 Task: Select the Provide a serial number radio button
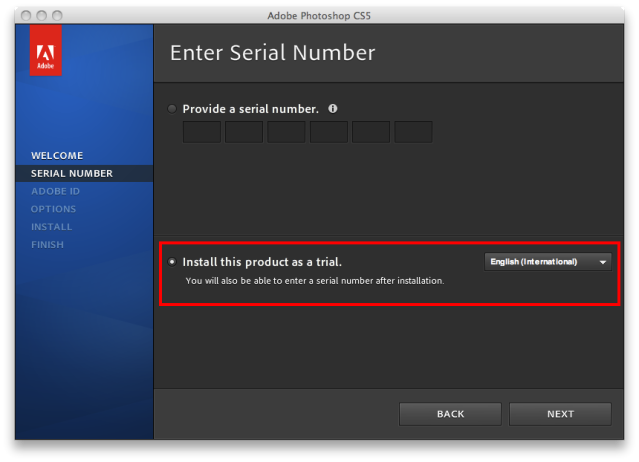(x=172, y=109)
